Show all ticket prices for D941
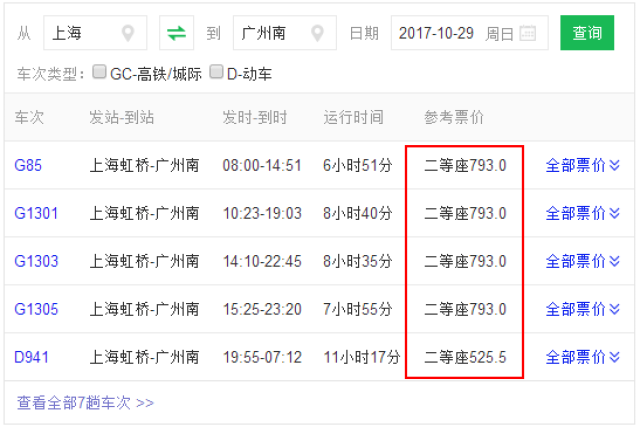The width and height of the screenshot is (640, 427). pos(583,357)
